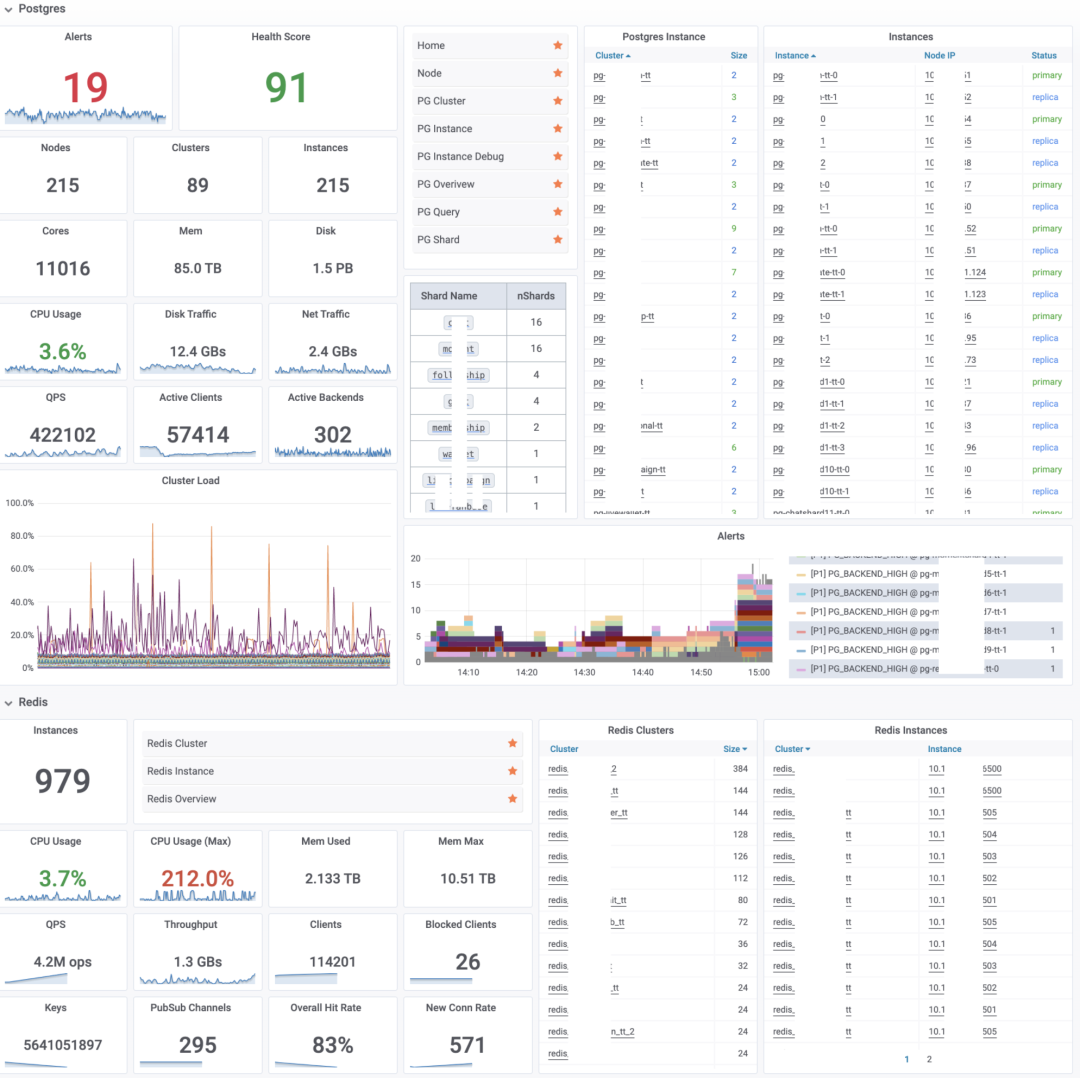Go to page 2 of Redis Instances

coord(929,1059)
